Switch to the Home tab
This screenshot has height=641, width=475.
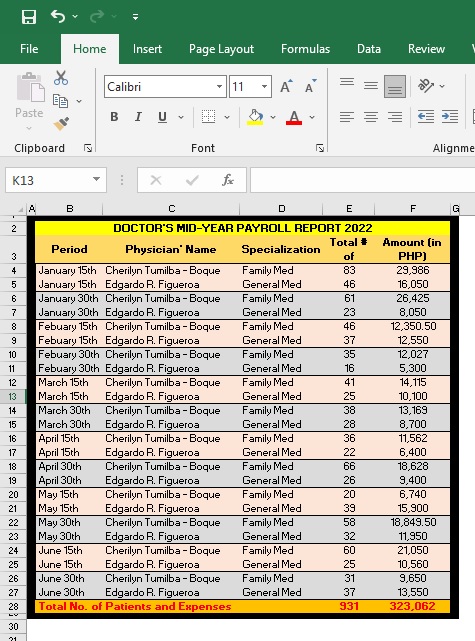pyautogui.click(x=90, y=49)
